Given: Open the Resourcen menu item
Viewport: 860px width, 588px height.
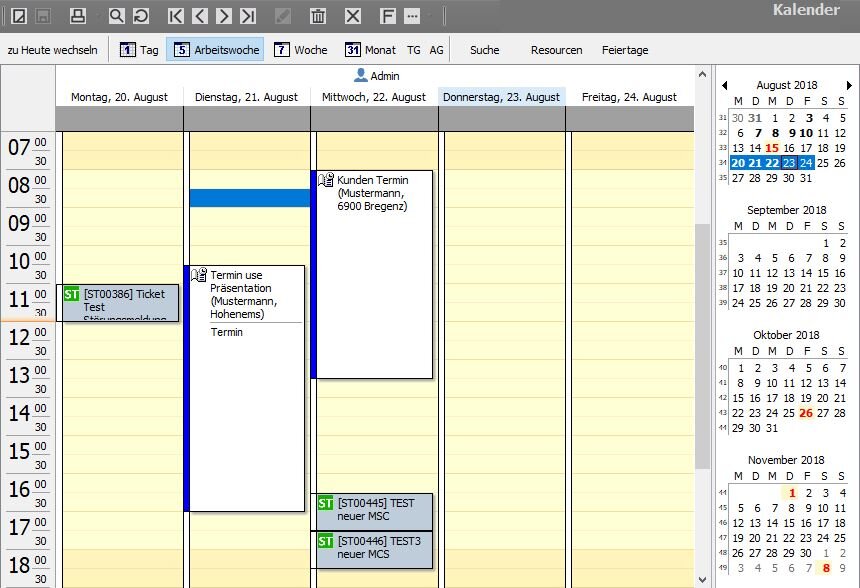Looking at the screenshot, I should pos(556,50).
